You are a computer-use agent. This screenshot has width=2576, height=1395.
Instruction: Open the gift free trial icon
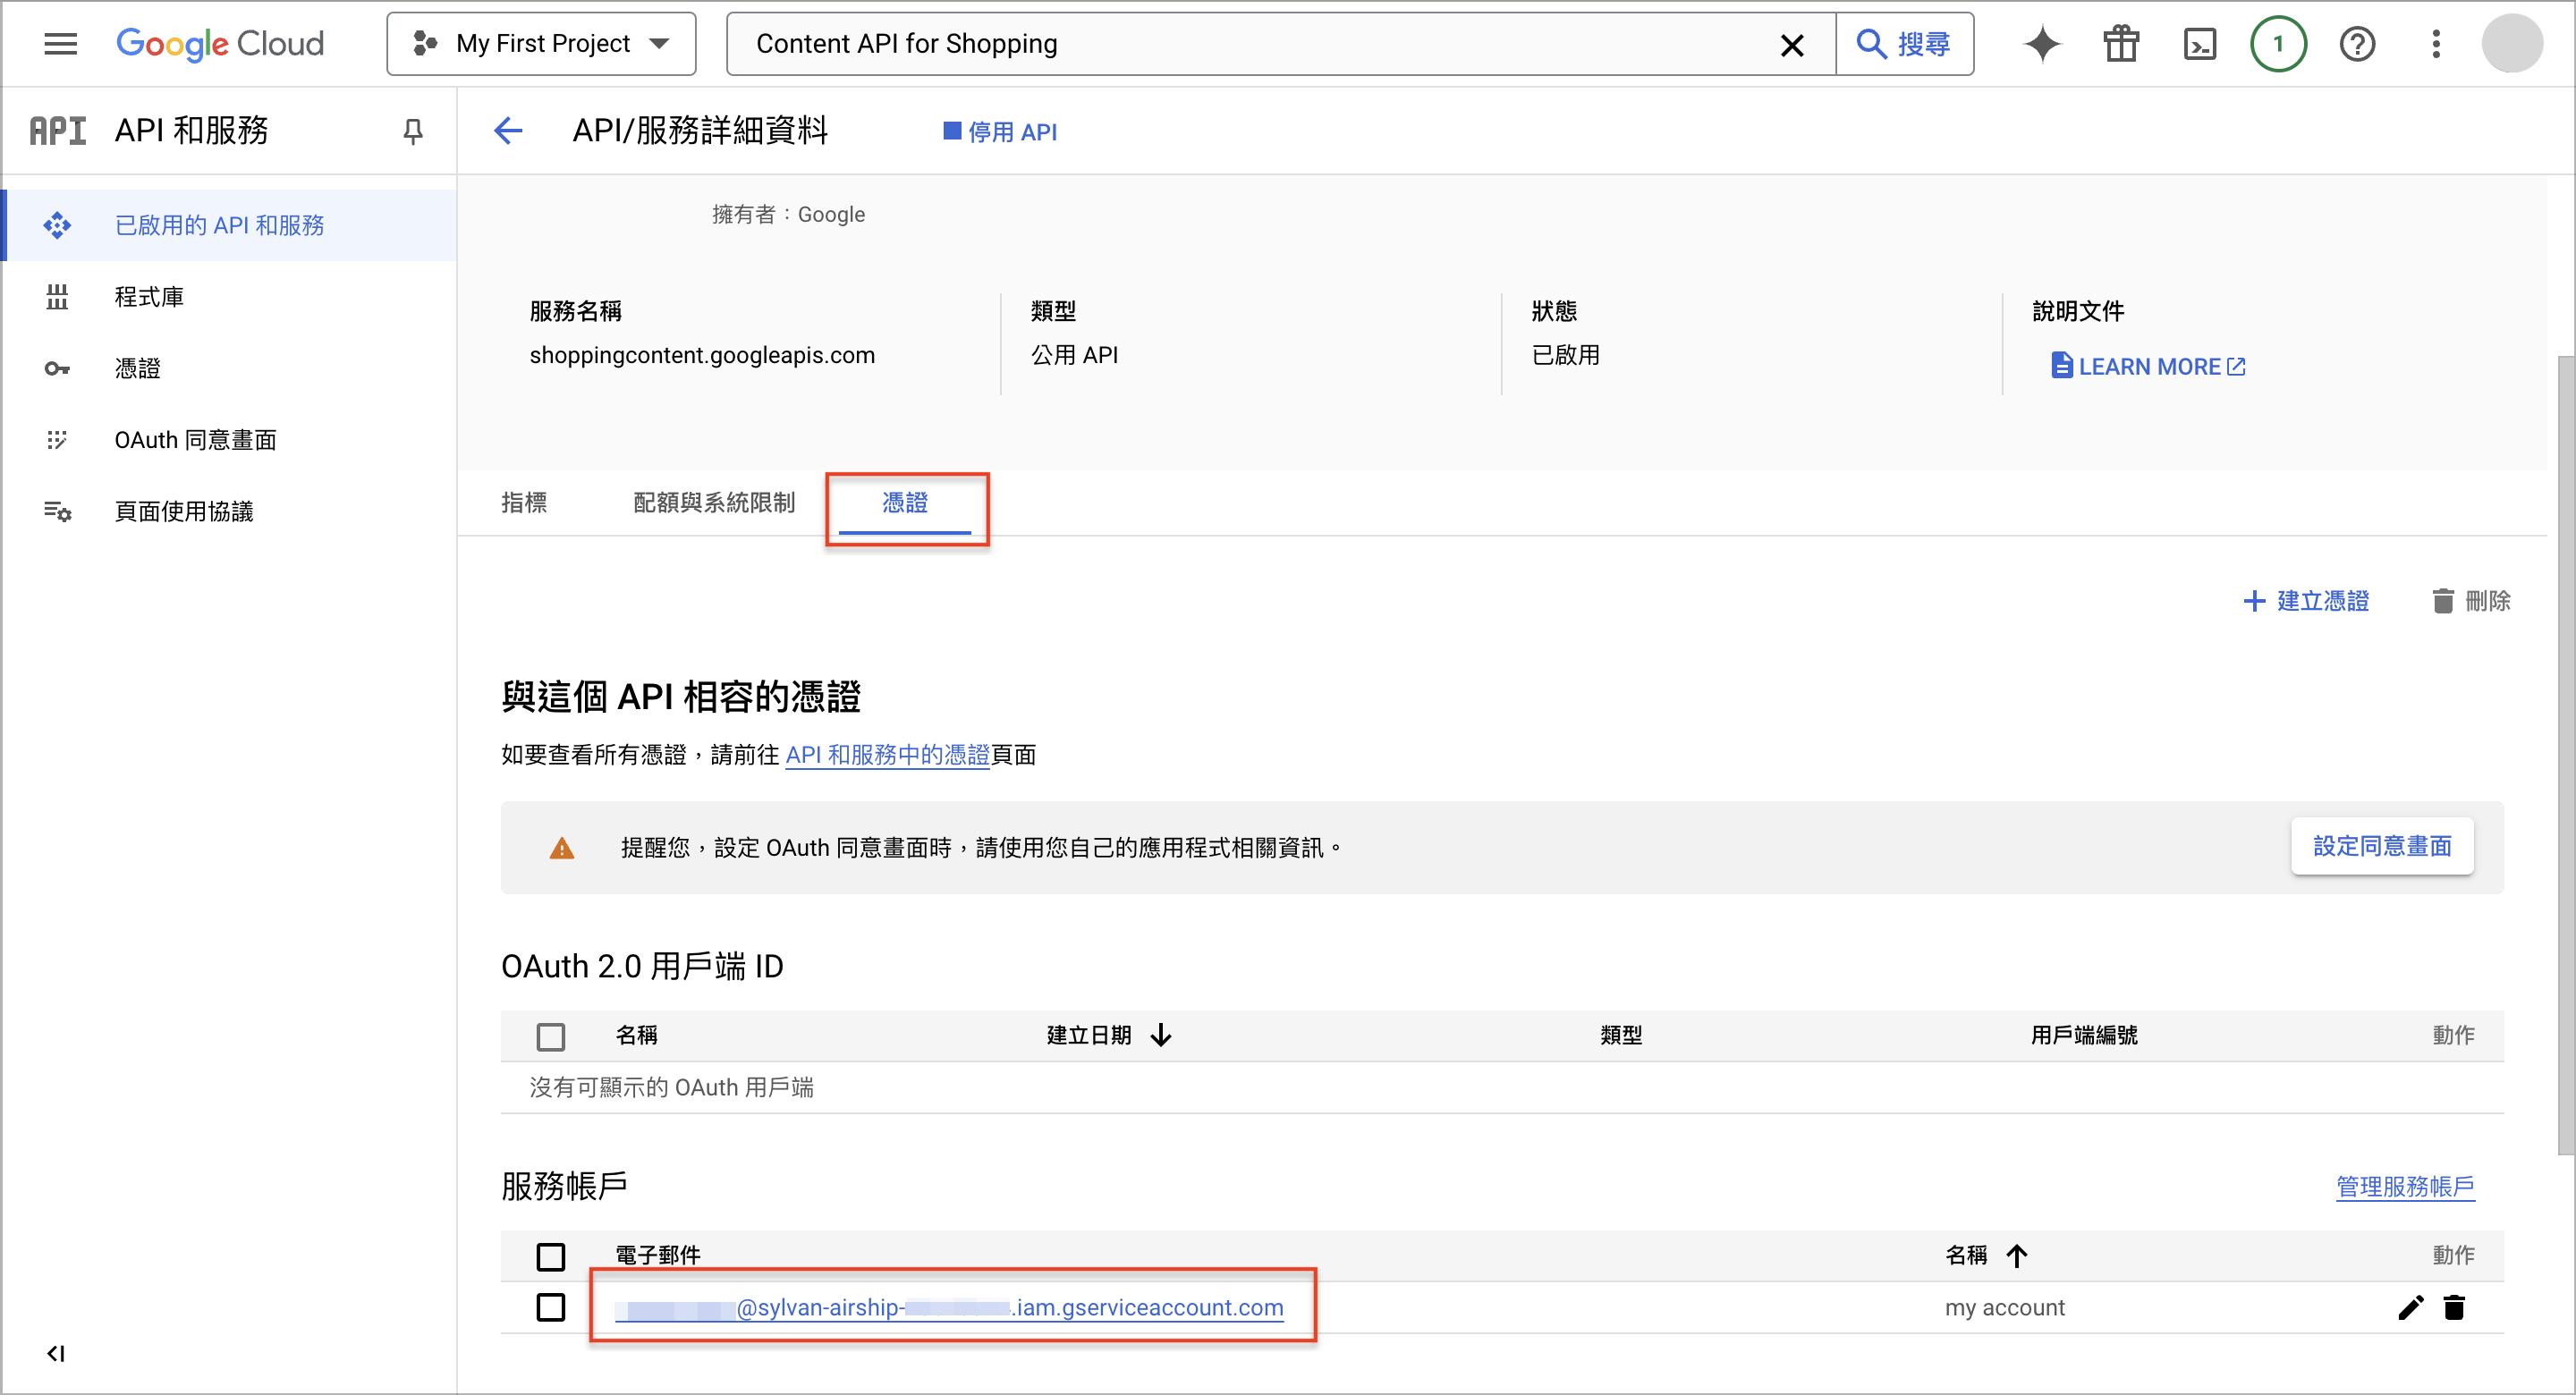[x=2120, y=44]
